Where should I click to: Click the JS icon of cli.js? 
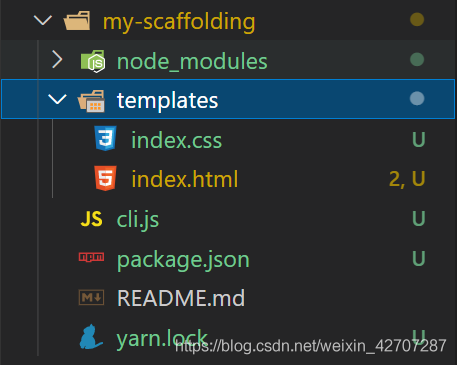pyautogui.click(x=91, y=219)
